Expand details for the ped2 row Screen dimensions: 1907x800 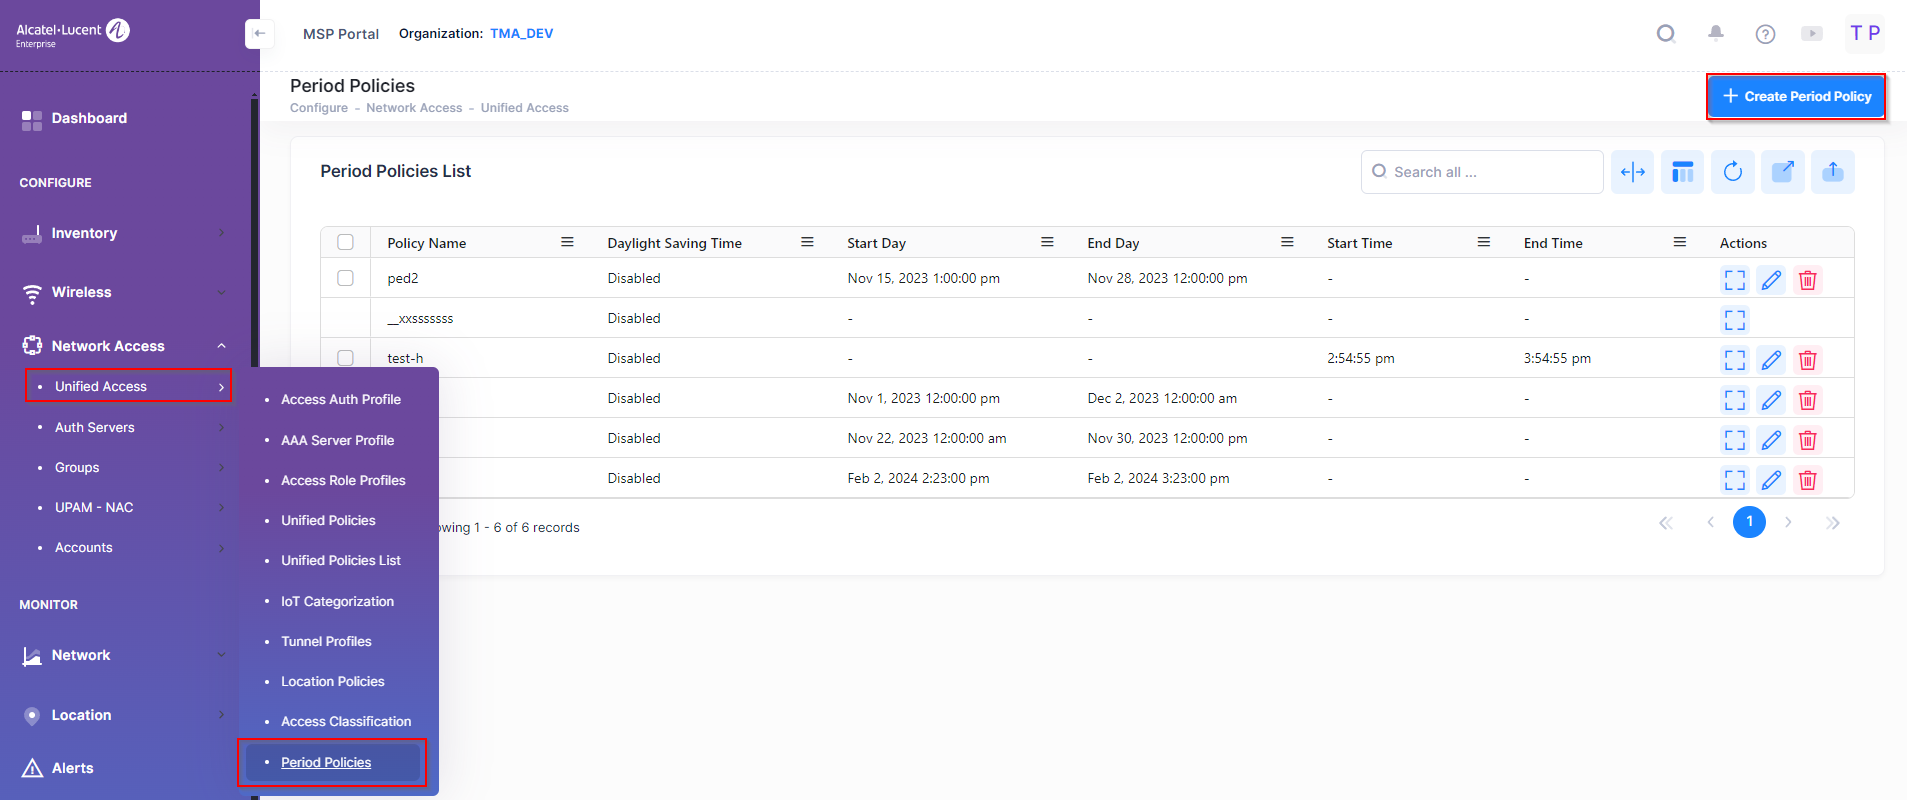coord(1735,280)
